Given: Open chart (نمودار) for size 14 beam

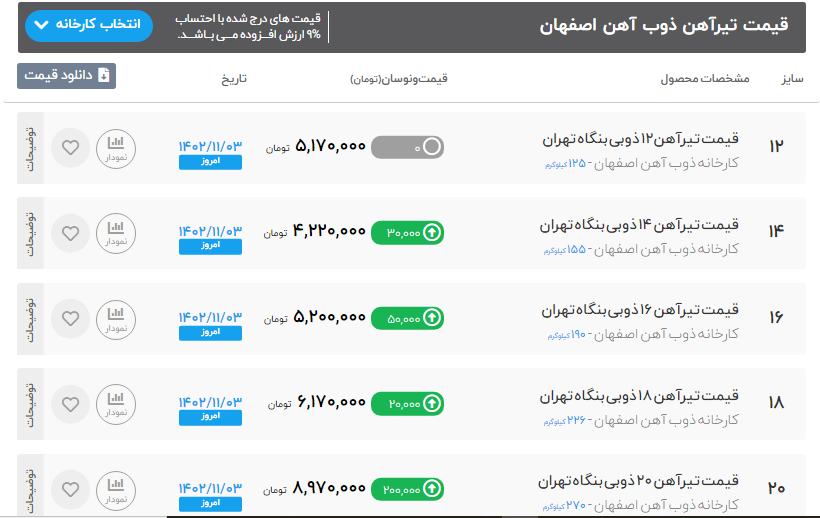Looking at the screenshot, I should click(x=115, y=233).
